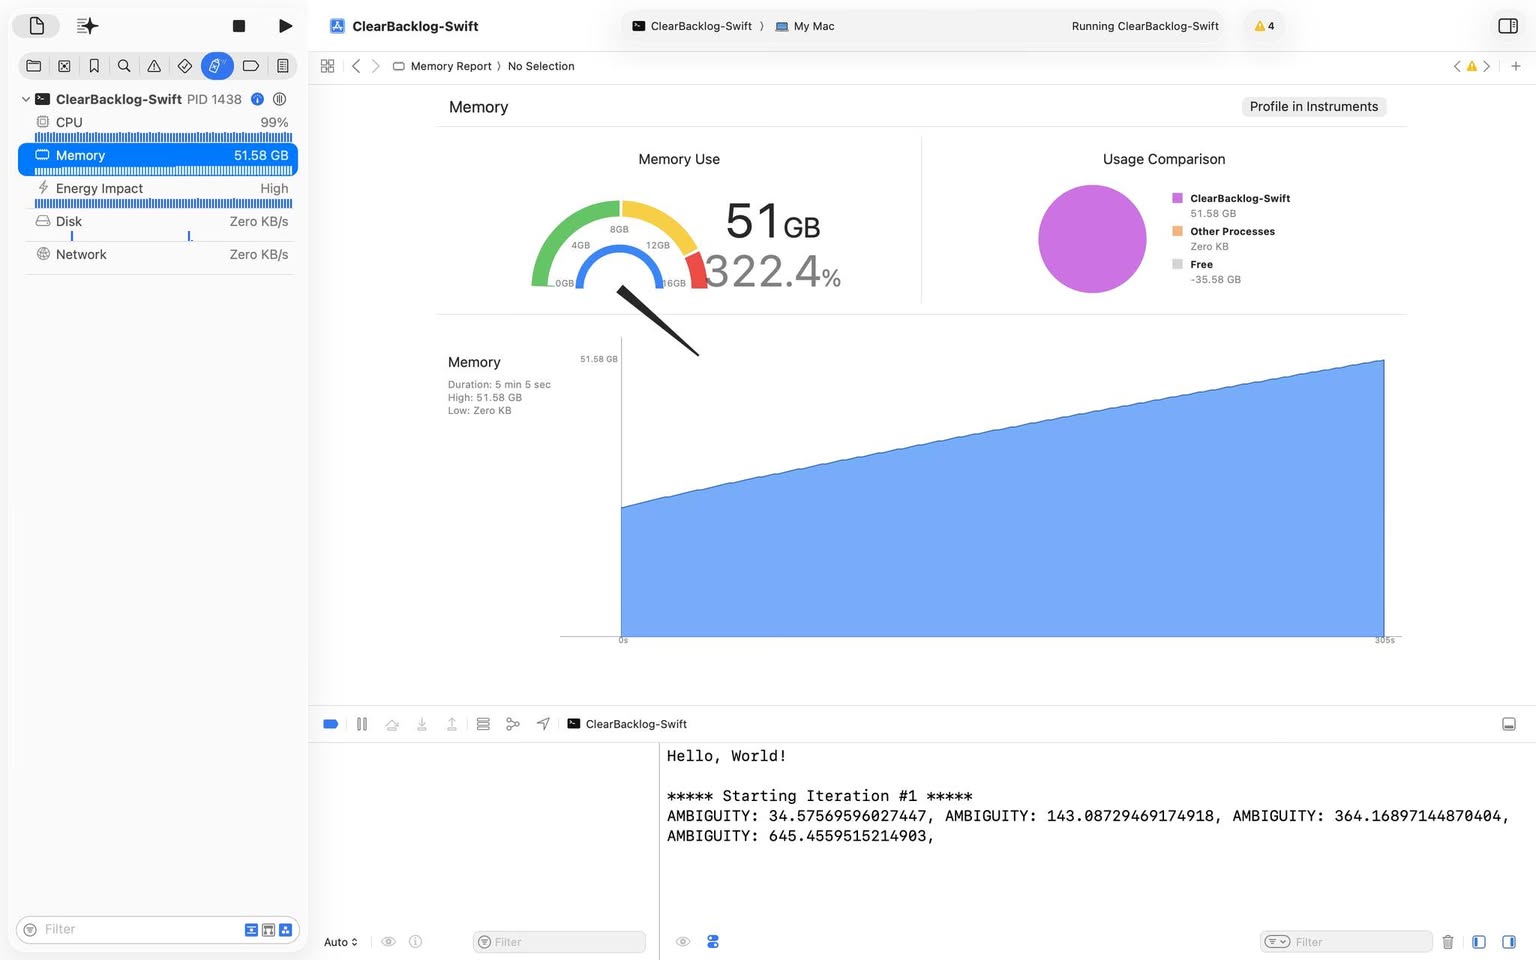Click the navigator Filter field
Screen dimensions: 1536x960
140,929
